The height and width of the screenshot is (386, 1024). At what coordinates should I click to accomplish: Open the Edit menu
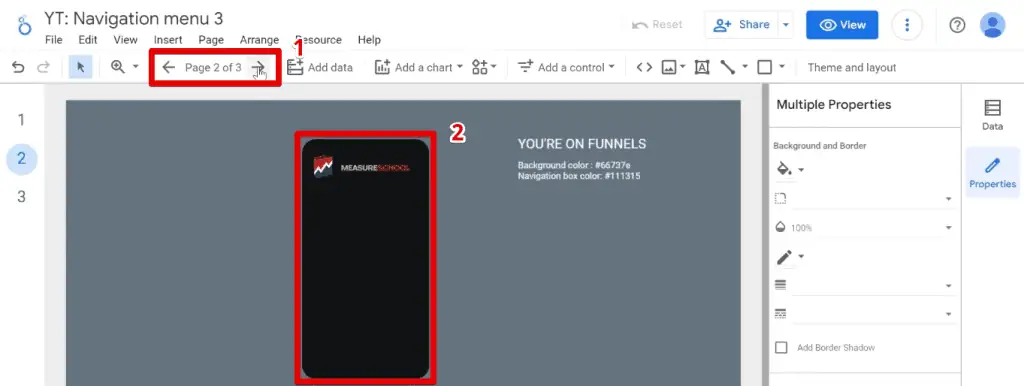click(x=88, y=40)
